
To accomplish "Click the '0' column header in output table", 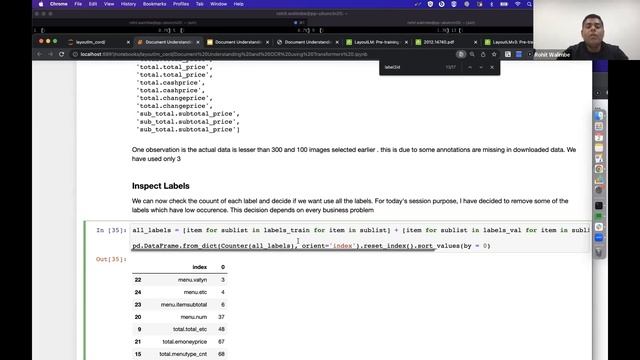I will pyautogui.click(x=223, y=267).
